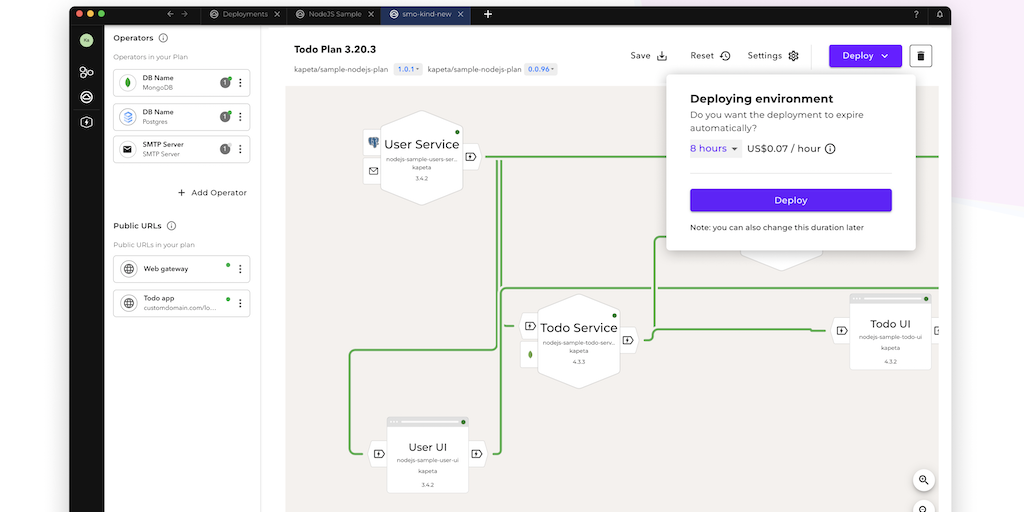Click the purple Deploy button in the popup
Viewport: 1024px width, 512px height.
click(x=790, y=200)
